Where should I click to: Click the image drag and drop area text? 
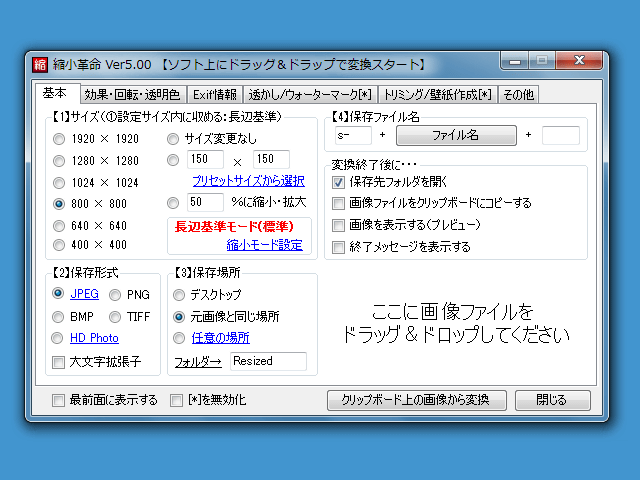(x=455, y=324)
